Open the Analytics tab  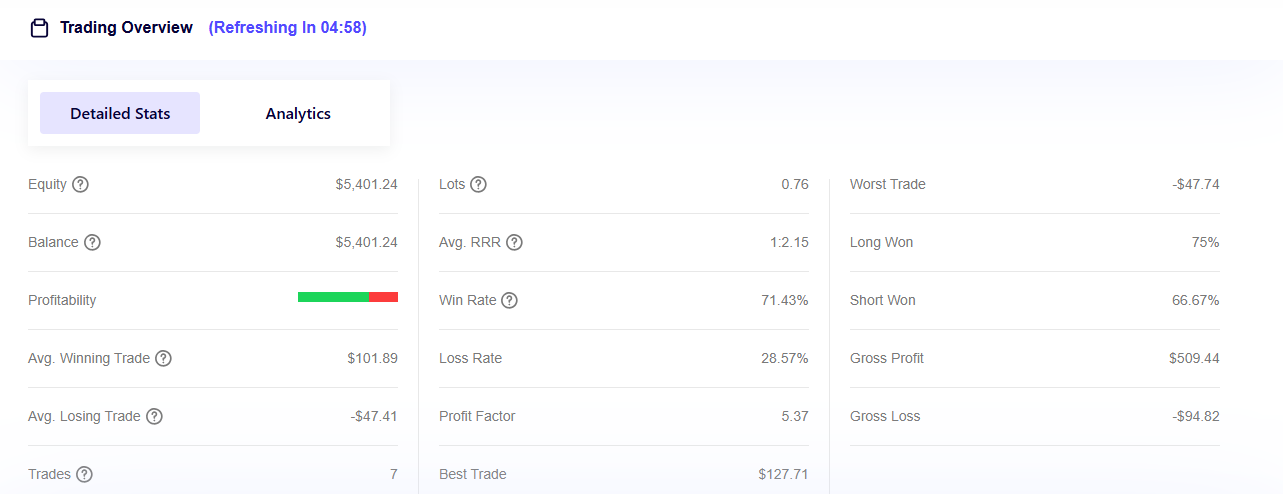[298, 113]
